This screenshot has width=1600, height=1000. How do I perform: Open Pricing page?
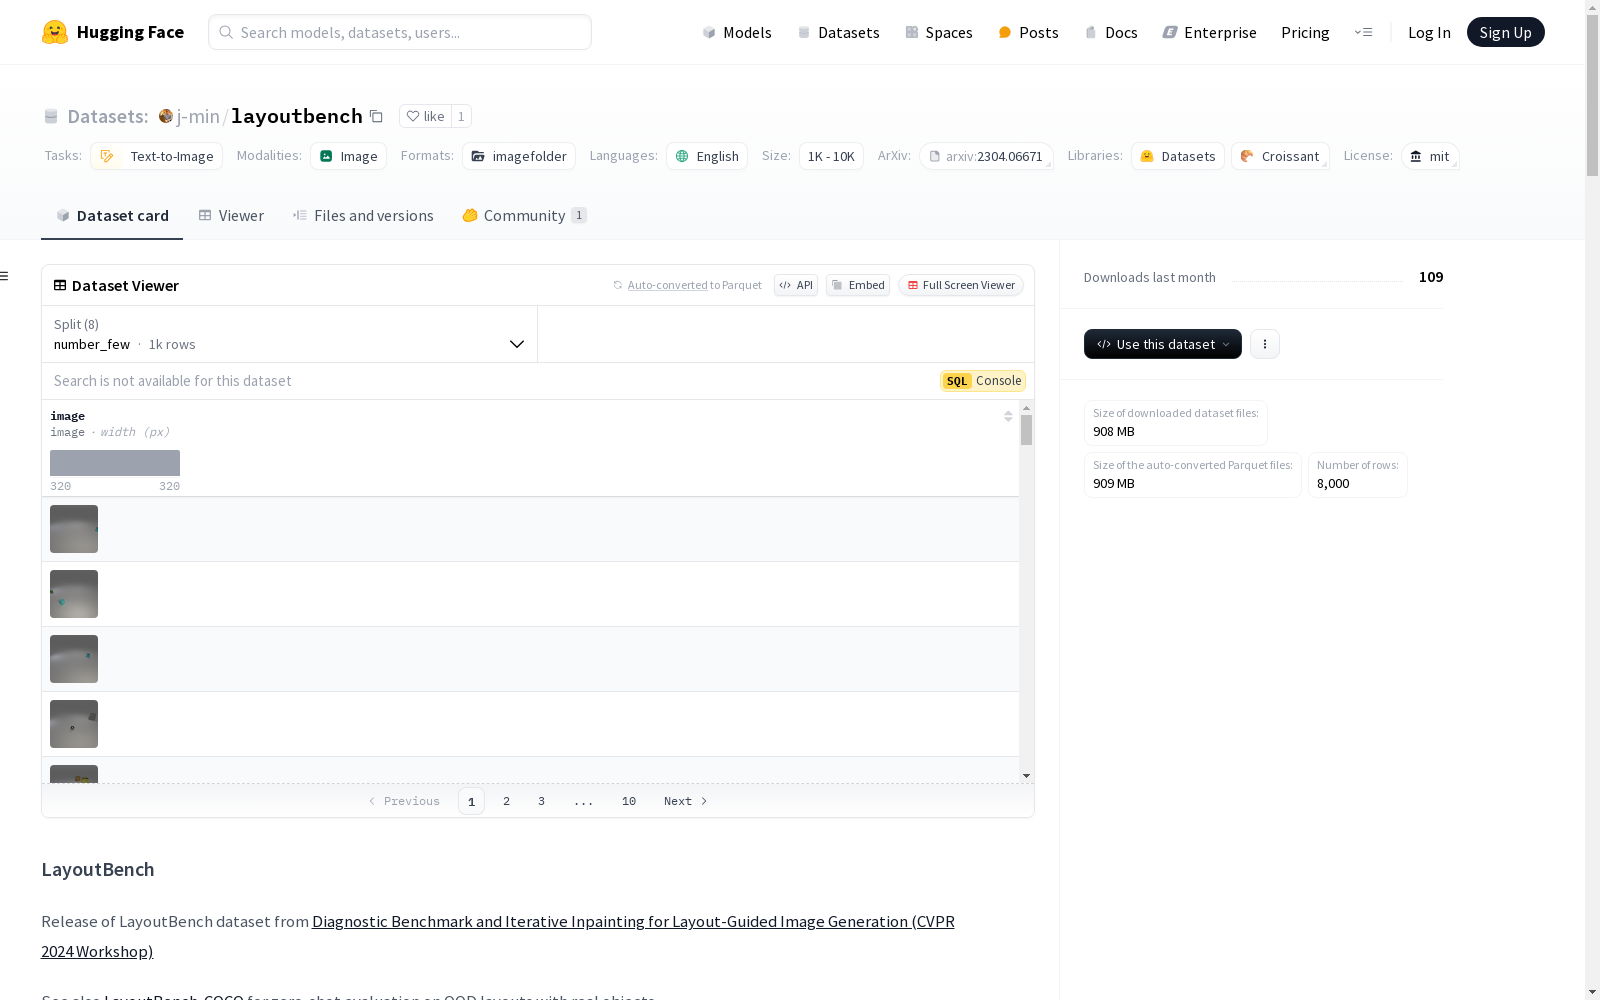pyautogui.click(x=1305, y=32)
